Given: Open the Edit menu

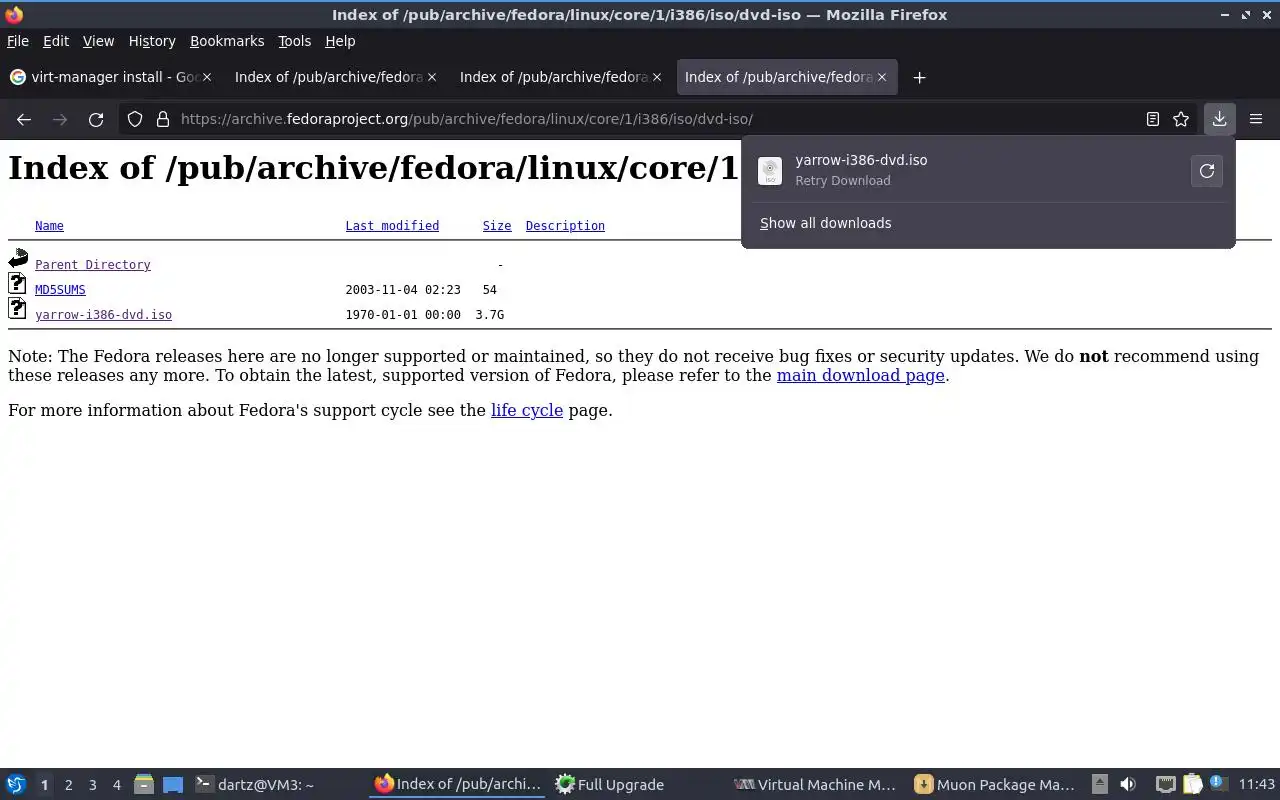Looking at the screenshot, I should [56, 41].
